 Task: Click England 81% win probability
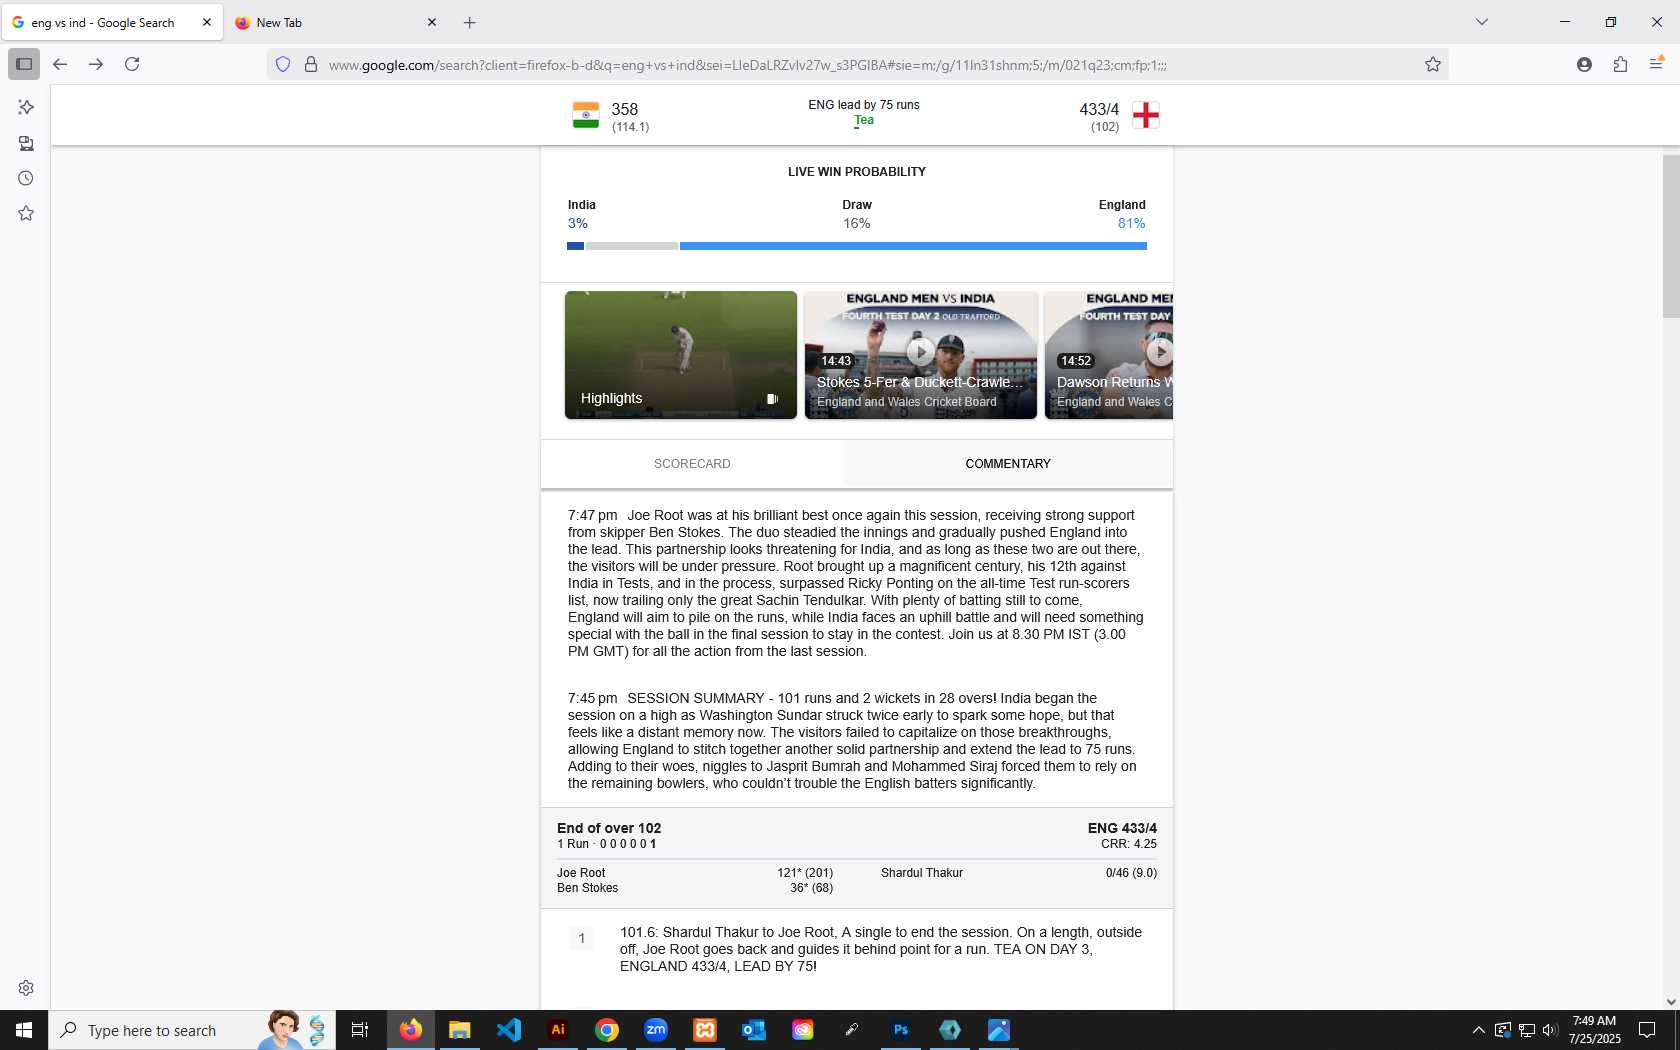pyautogui.click(x=1131, y=223)
